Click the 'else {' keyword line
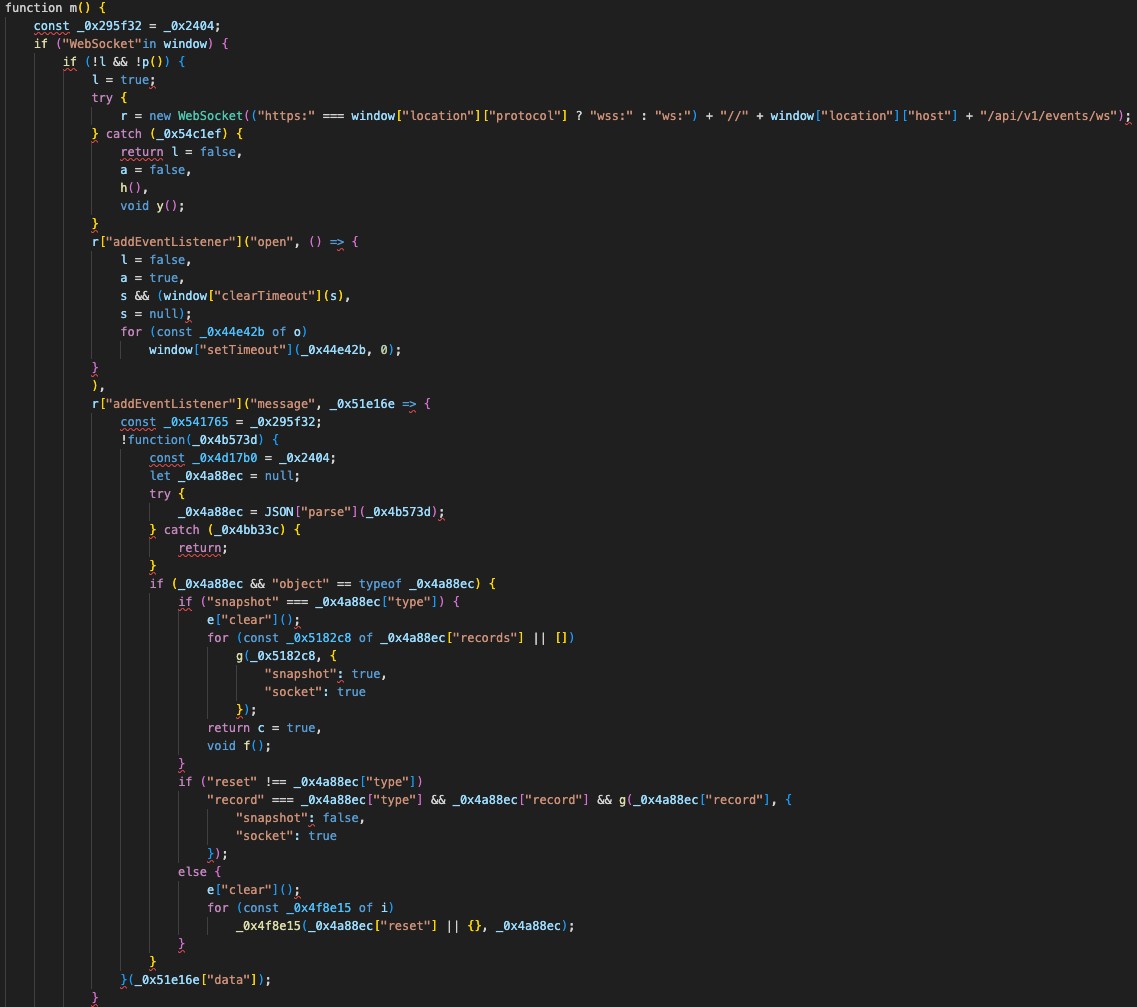Viewport: 1137px width, 1007px height. pos(199,872)
